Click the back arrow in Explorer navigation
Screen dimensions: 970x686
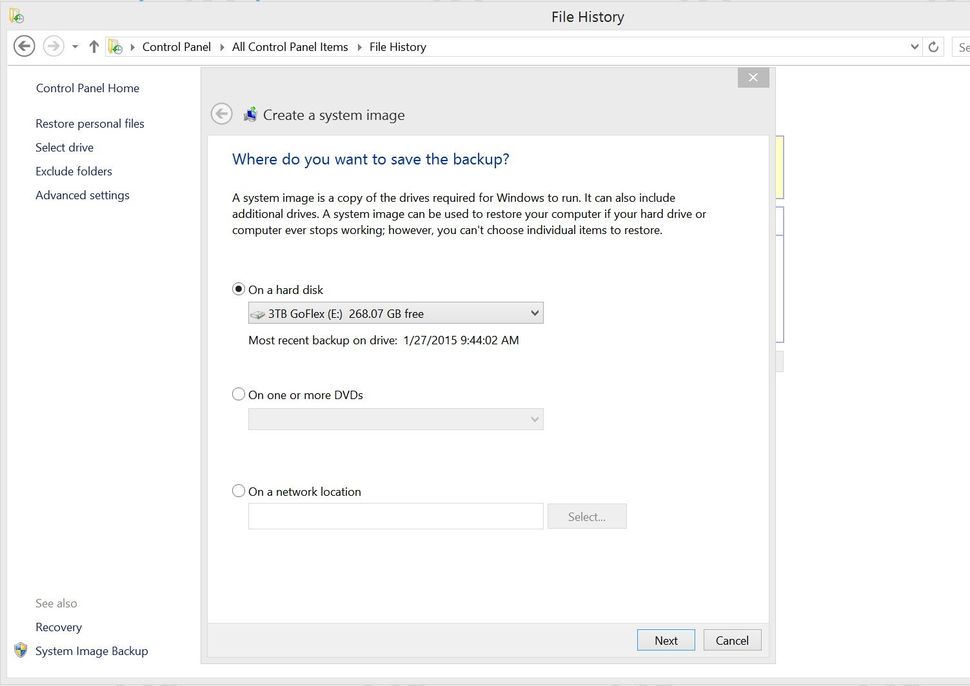coord(24,46)
